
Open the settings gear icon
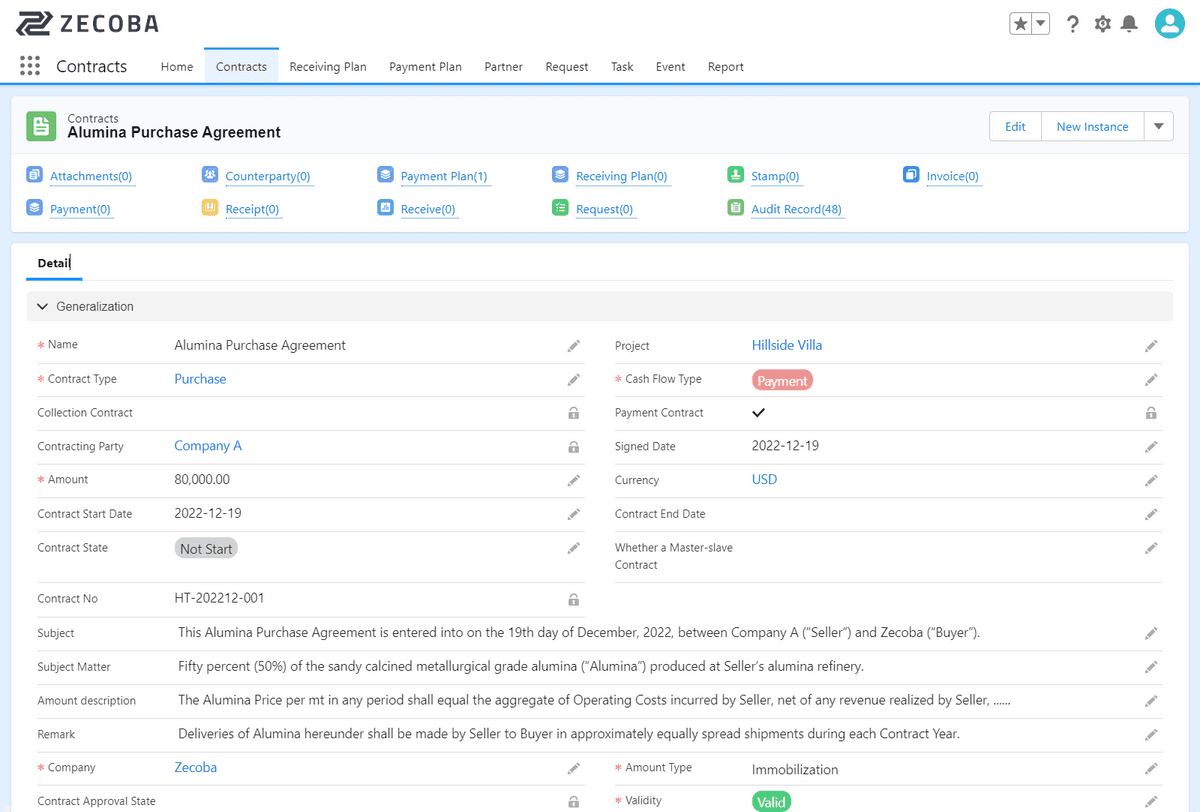tap(1102, 24)
